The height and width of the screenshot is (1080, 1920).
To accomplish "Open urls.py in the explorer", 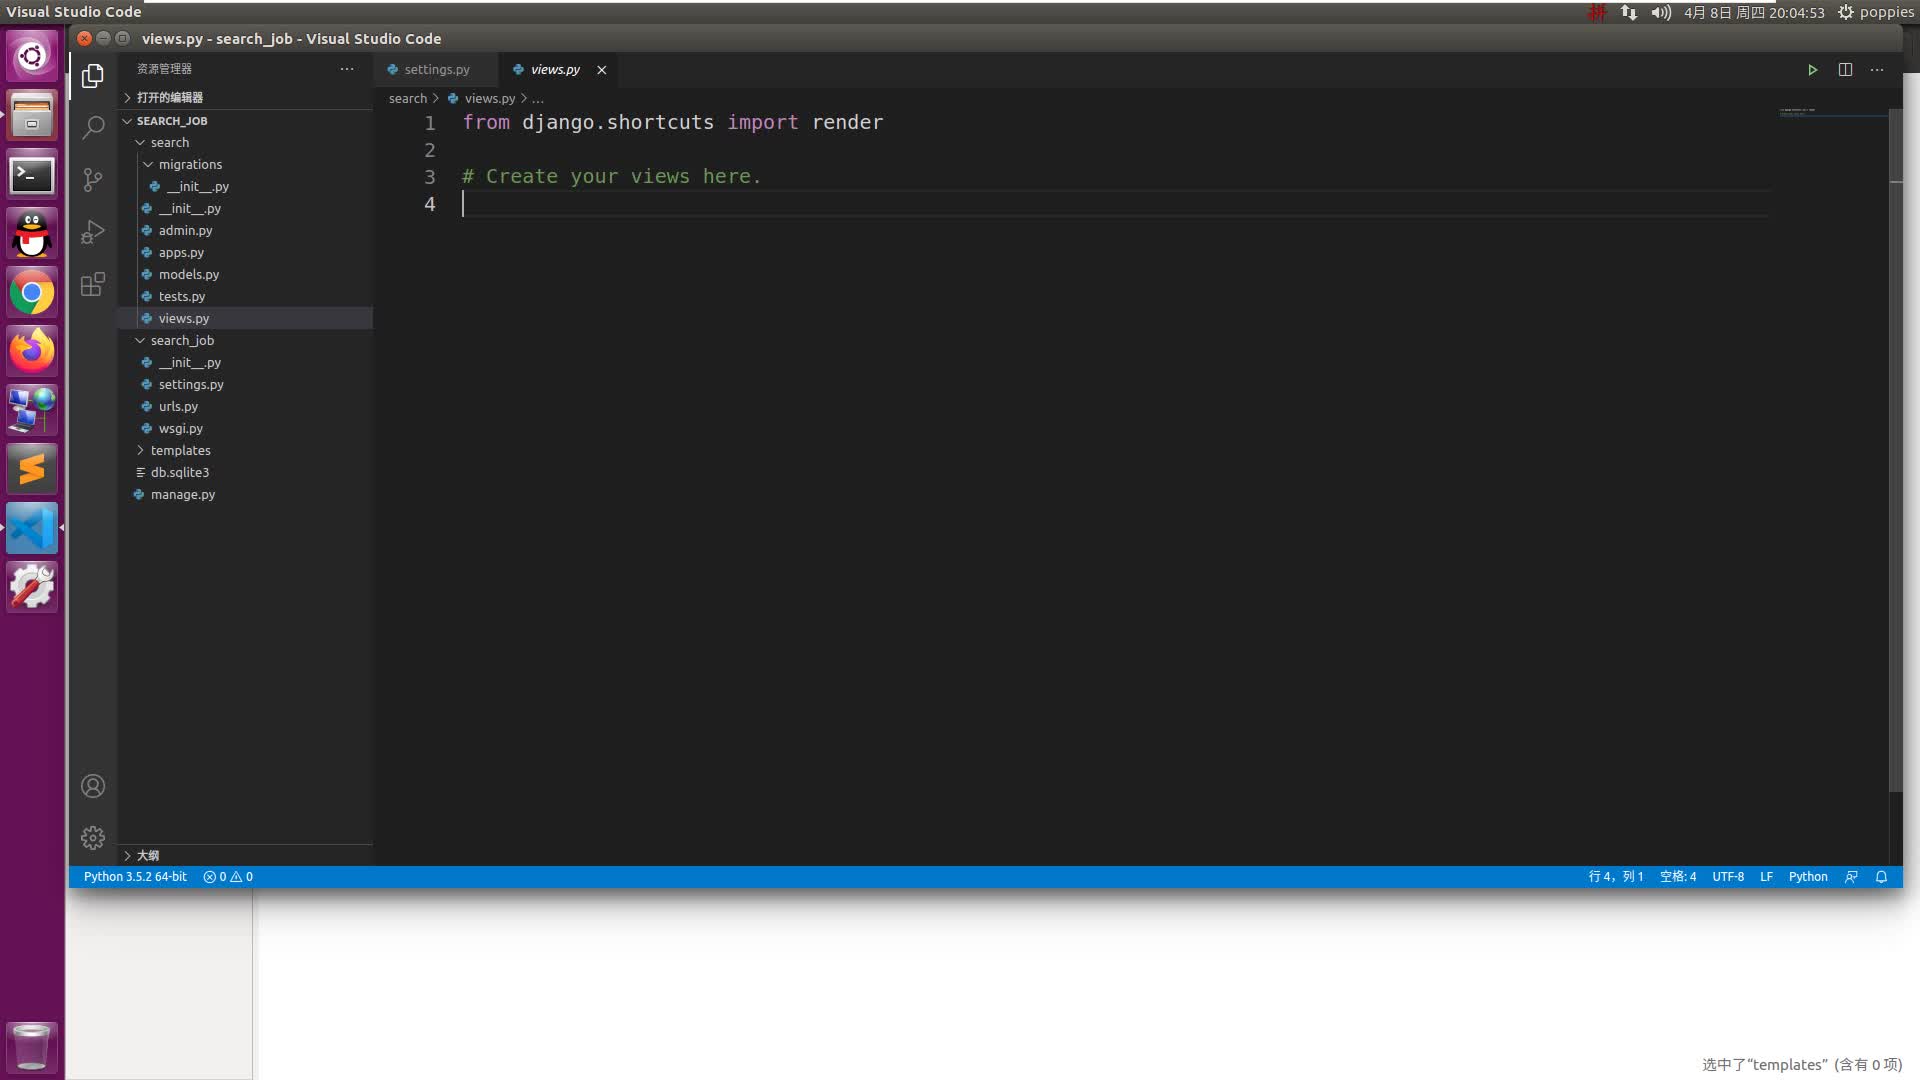I will (x=245, y=407).
